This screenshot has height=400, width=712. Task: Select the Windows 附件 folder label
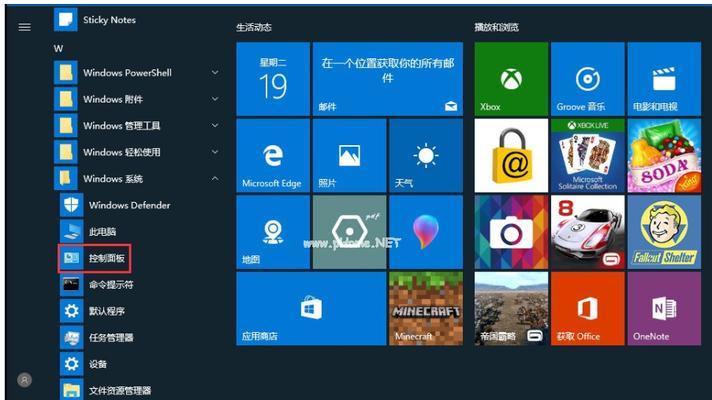click(113, 99)
